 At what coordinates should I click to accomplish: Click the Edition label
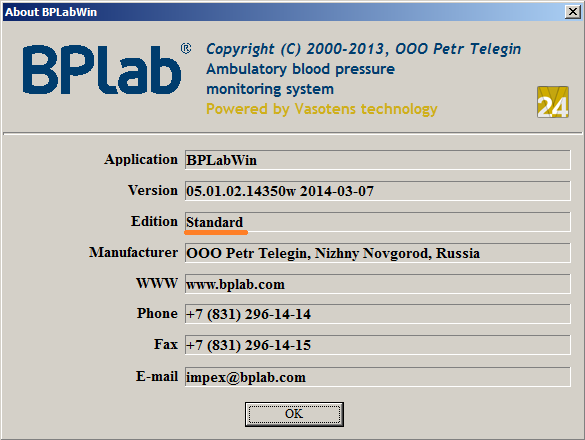pos(154,221)
